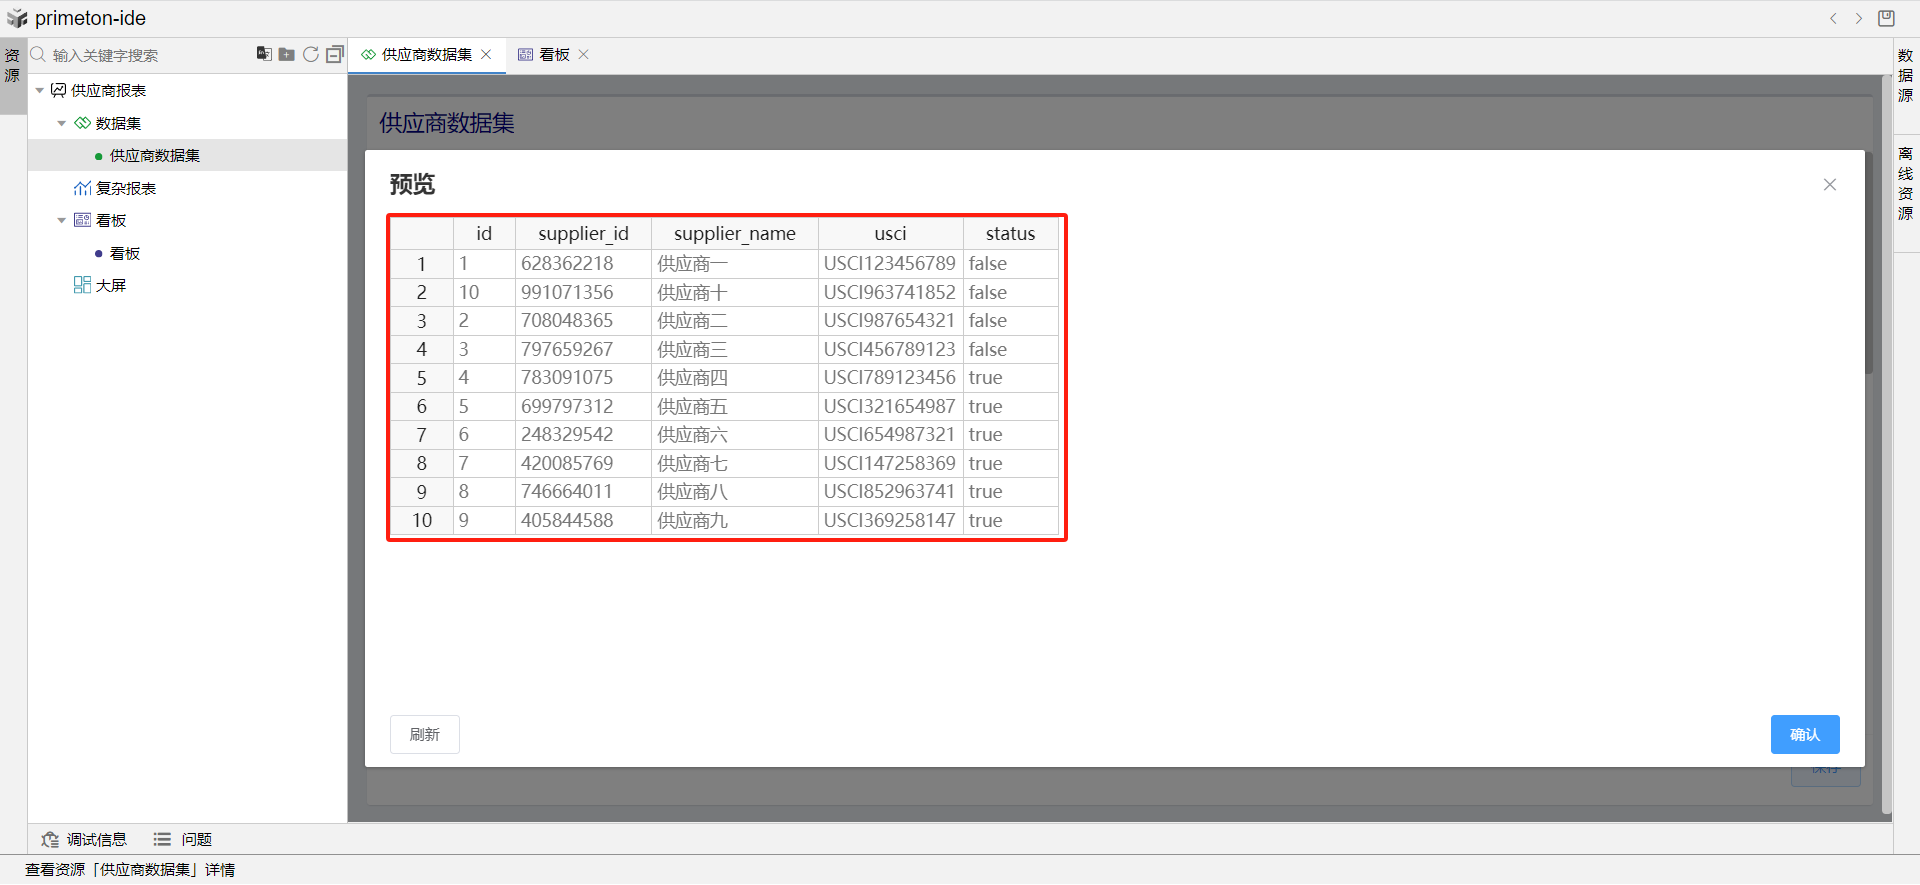
Task: Click the new folder icon
Action: [x=287, y=54]
